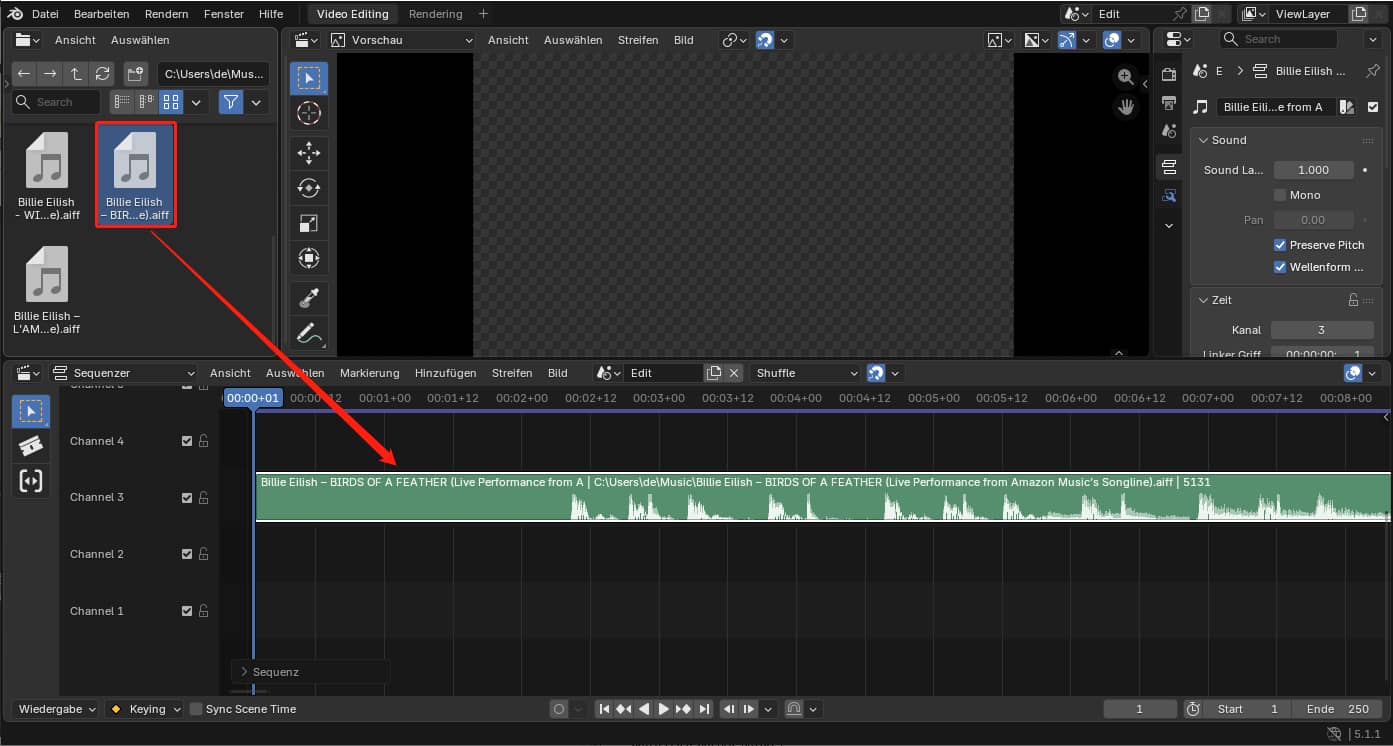Viewport: 1393px width, 746px height.
Task: Open the Bearbeiten menu
Action: click(102, 14)
